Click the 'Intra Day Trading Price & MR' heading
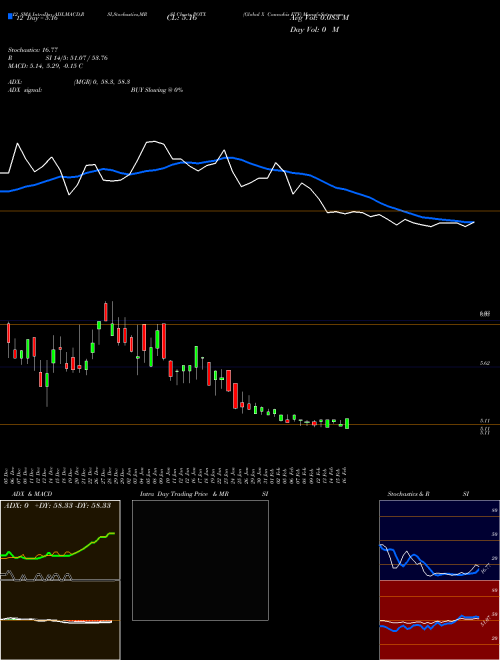This screenshot has height=660, width=500. pyautogui.click(x=184, y=494)
